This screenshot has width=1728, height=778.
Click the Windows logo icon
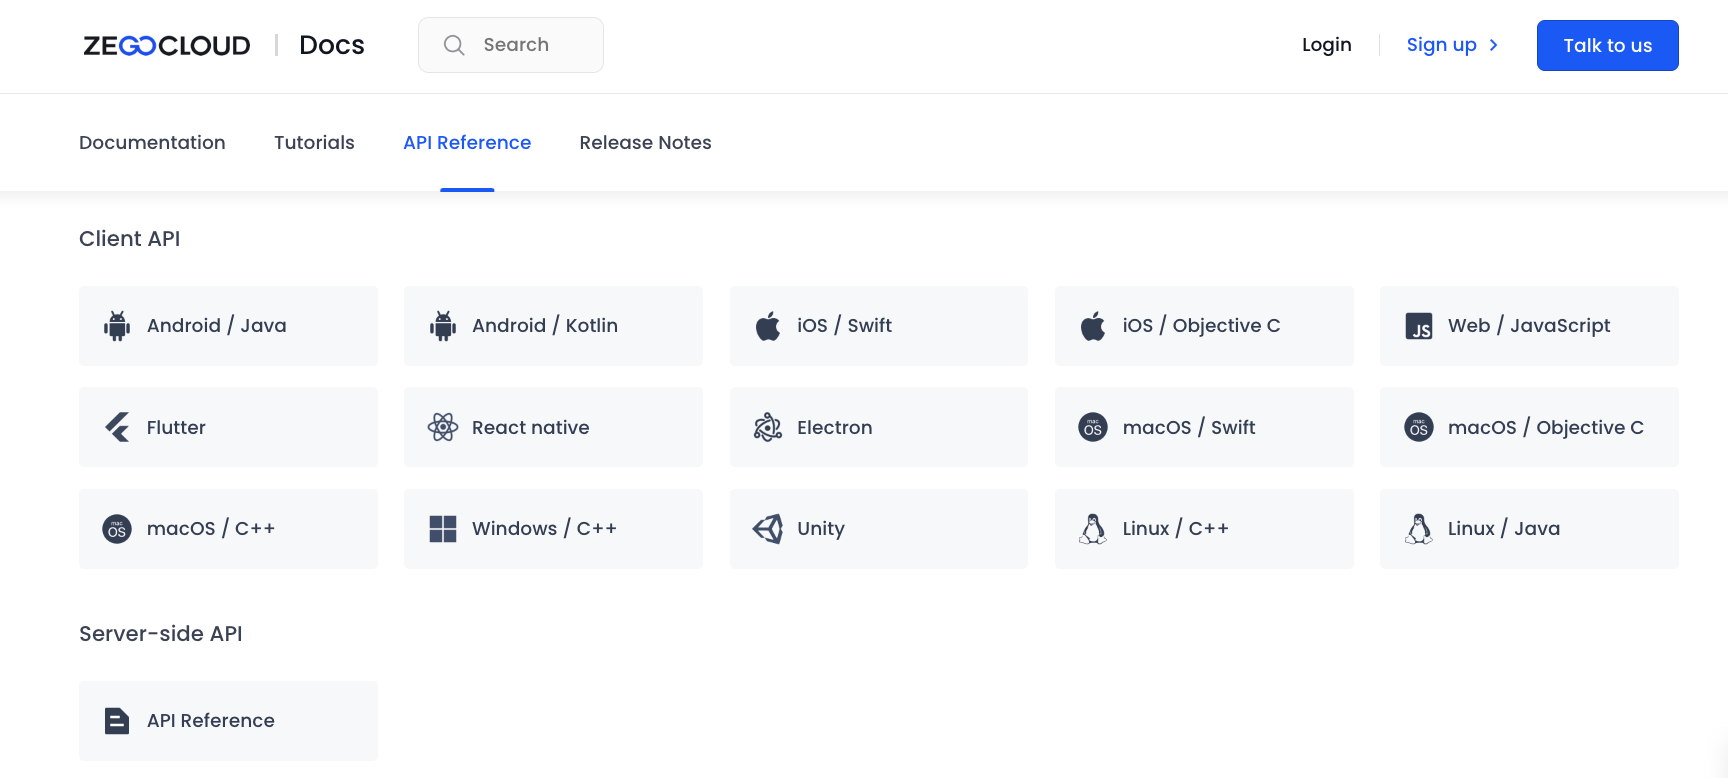pyautogui.click(x=442, y=529)
